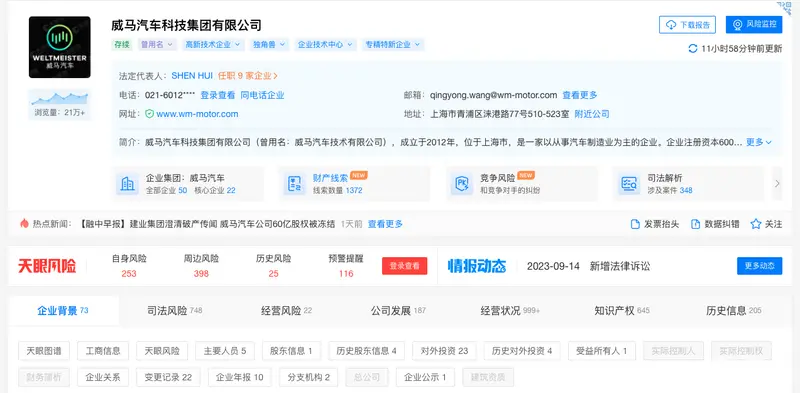The height and width of the screenshot is (393, 800).
Task: Expand the 专精特新企业 tag dropdown
Action: pos(393,44)
